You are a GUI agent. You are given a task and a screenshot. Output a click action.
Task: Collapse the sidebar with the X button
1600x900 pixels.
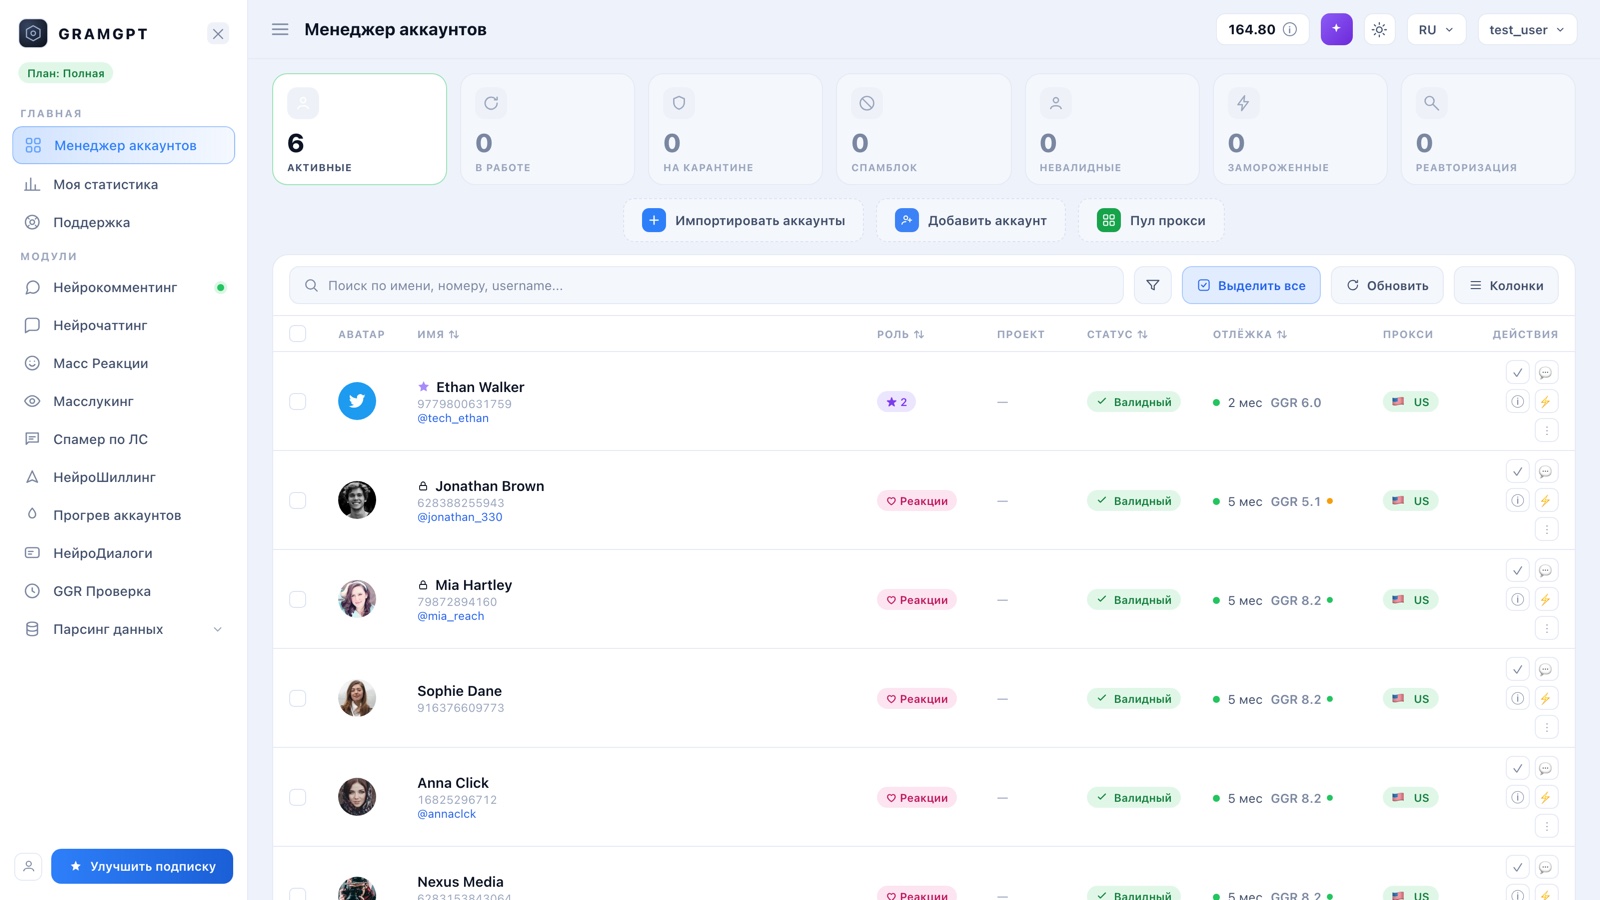coord(218,34)
